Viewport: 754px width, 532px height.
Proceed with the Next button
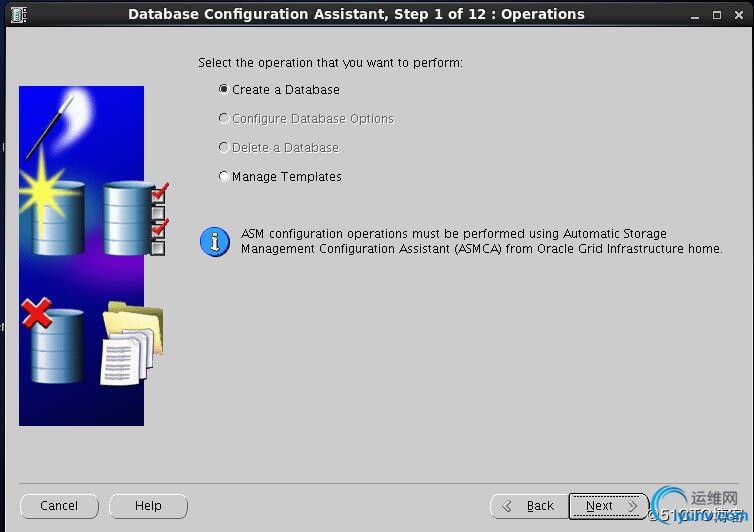(609, 506)
